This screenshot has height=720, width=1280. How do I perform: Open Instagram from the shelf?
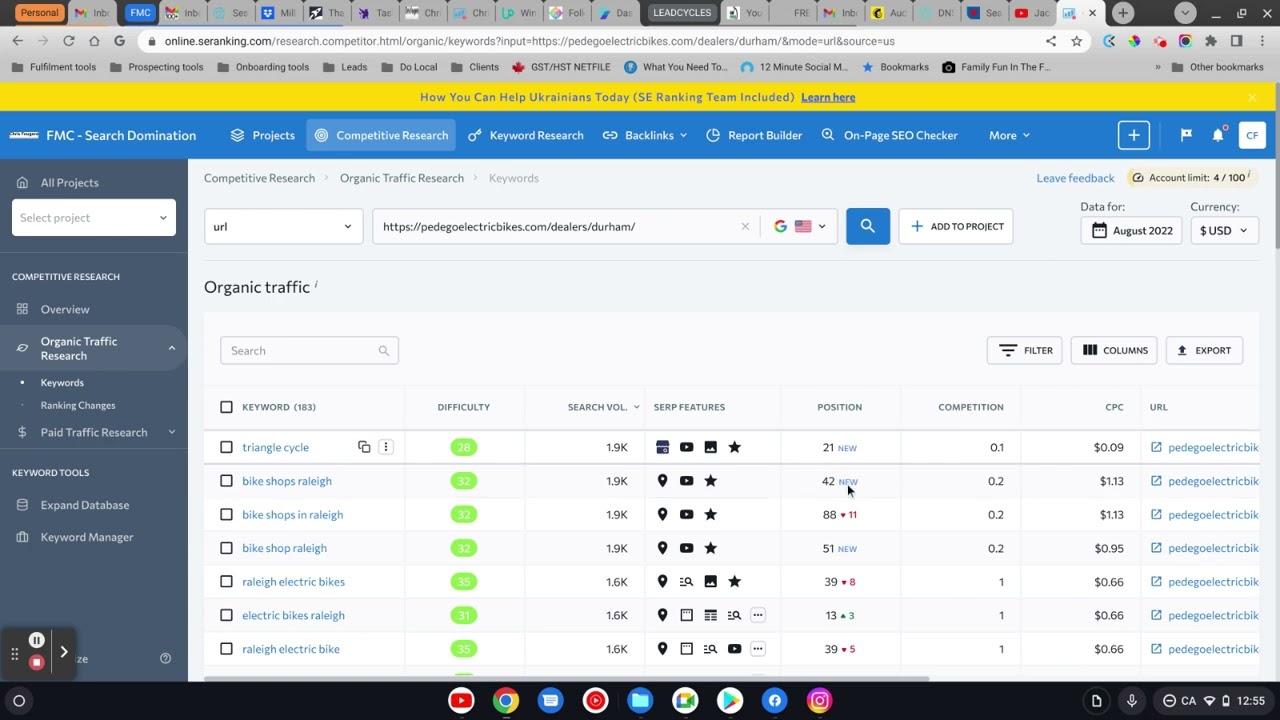pyautogui.click(x=819, y=700)
